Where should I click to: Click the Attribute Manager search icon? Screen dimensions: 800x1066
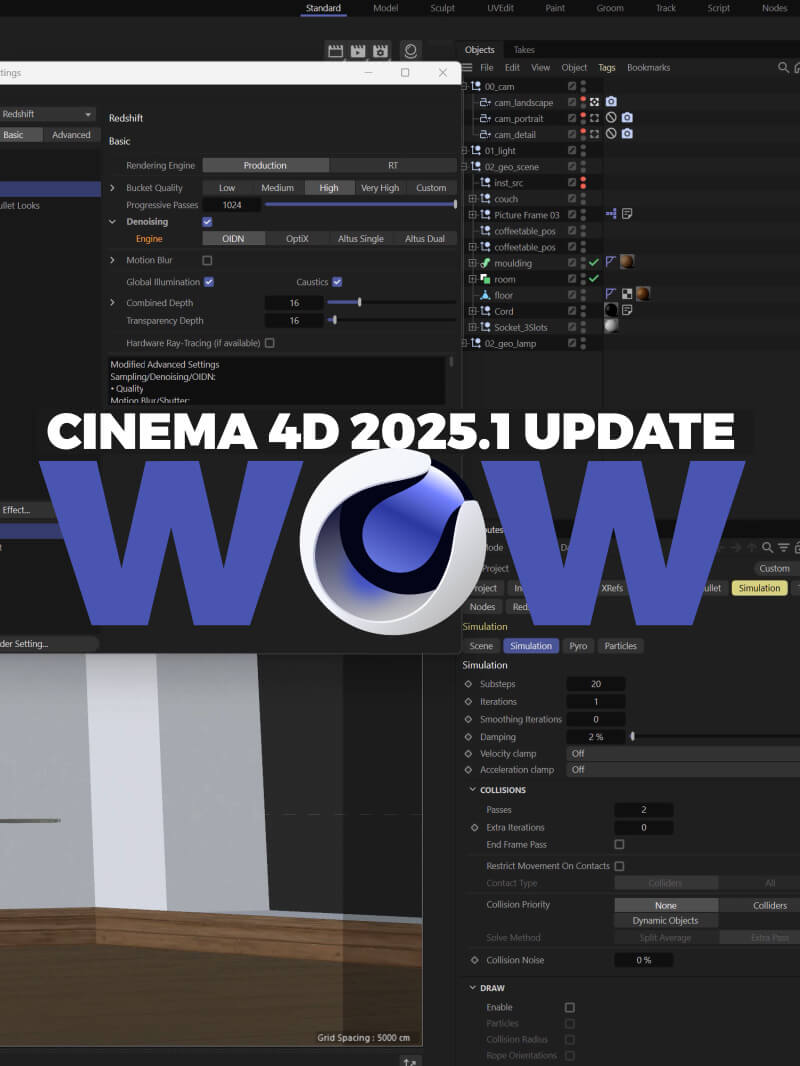click(767, 547)
